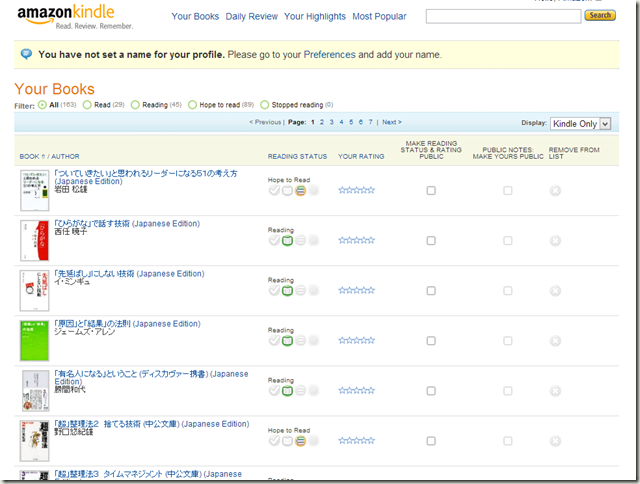This screenshot has height=484, width=640.
Task: Click the Search button
Action: [x=600, y=16]
